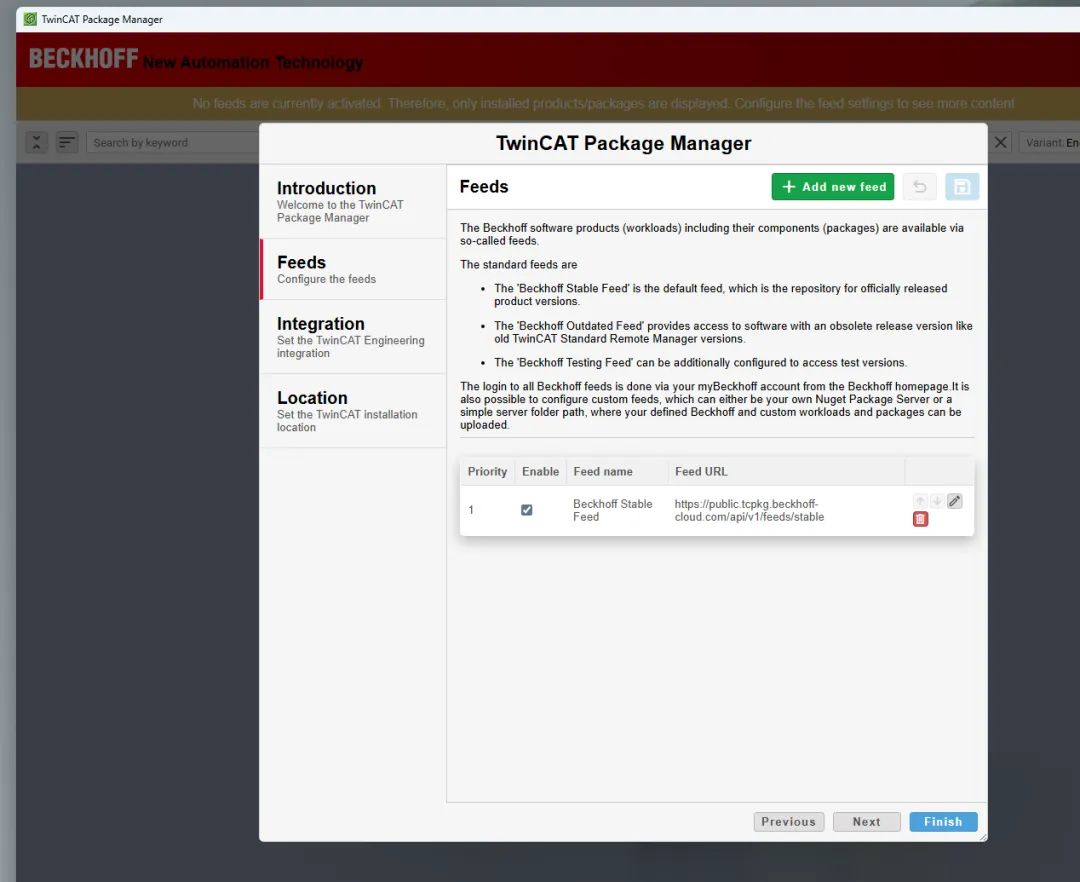Viewport: 1080px width, 882px height.
Task: Click the sort lines icon in background toolbar
Action: 67,143
